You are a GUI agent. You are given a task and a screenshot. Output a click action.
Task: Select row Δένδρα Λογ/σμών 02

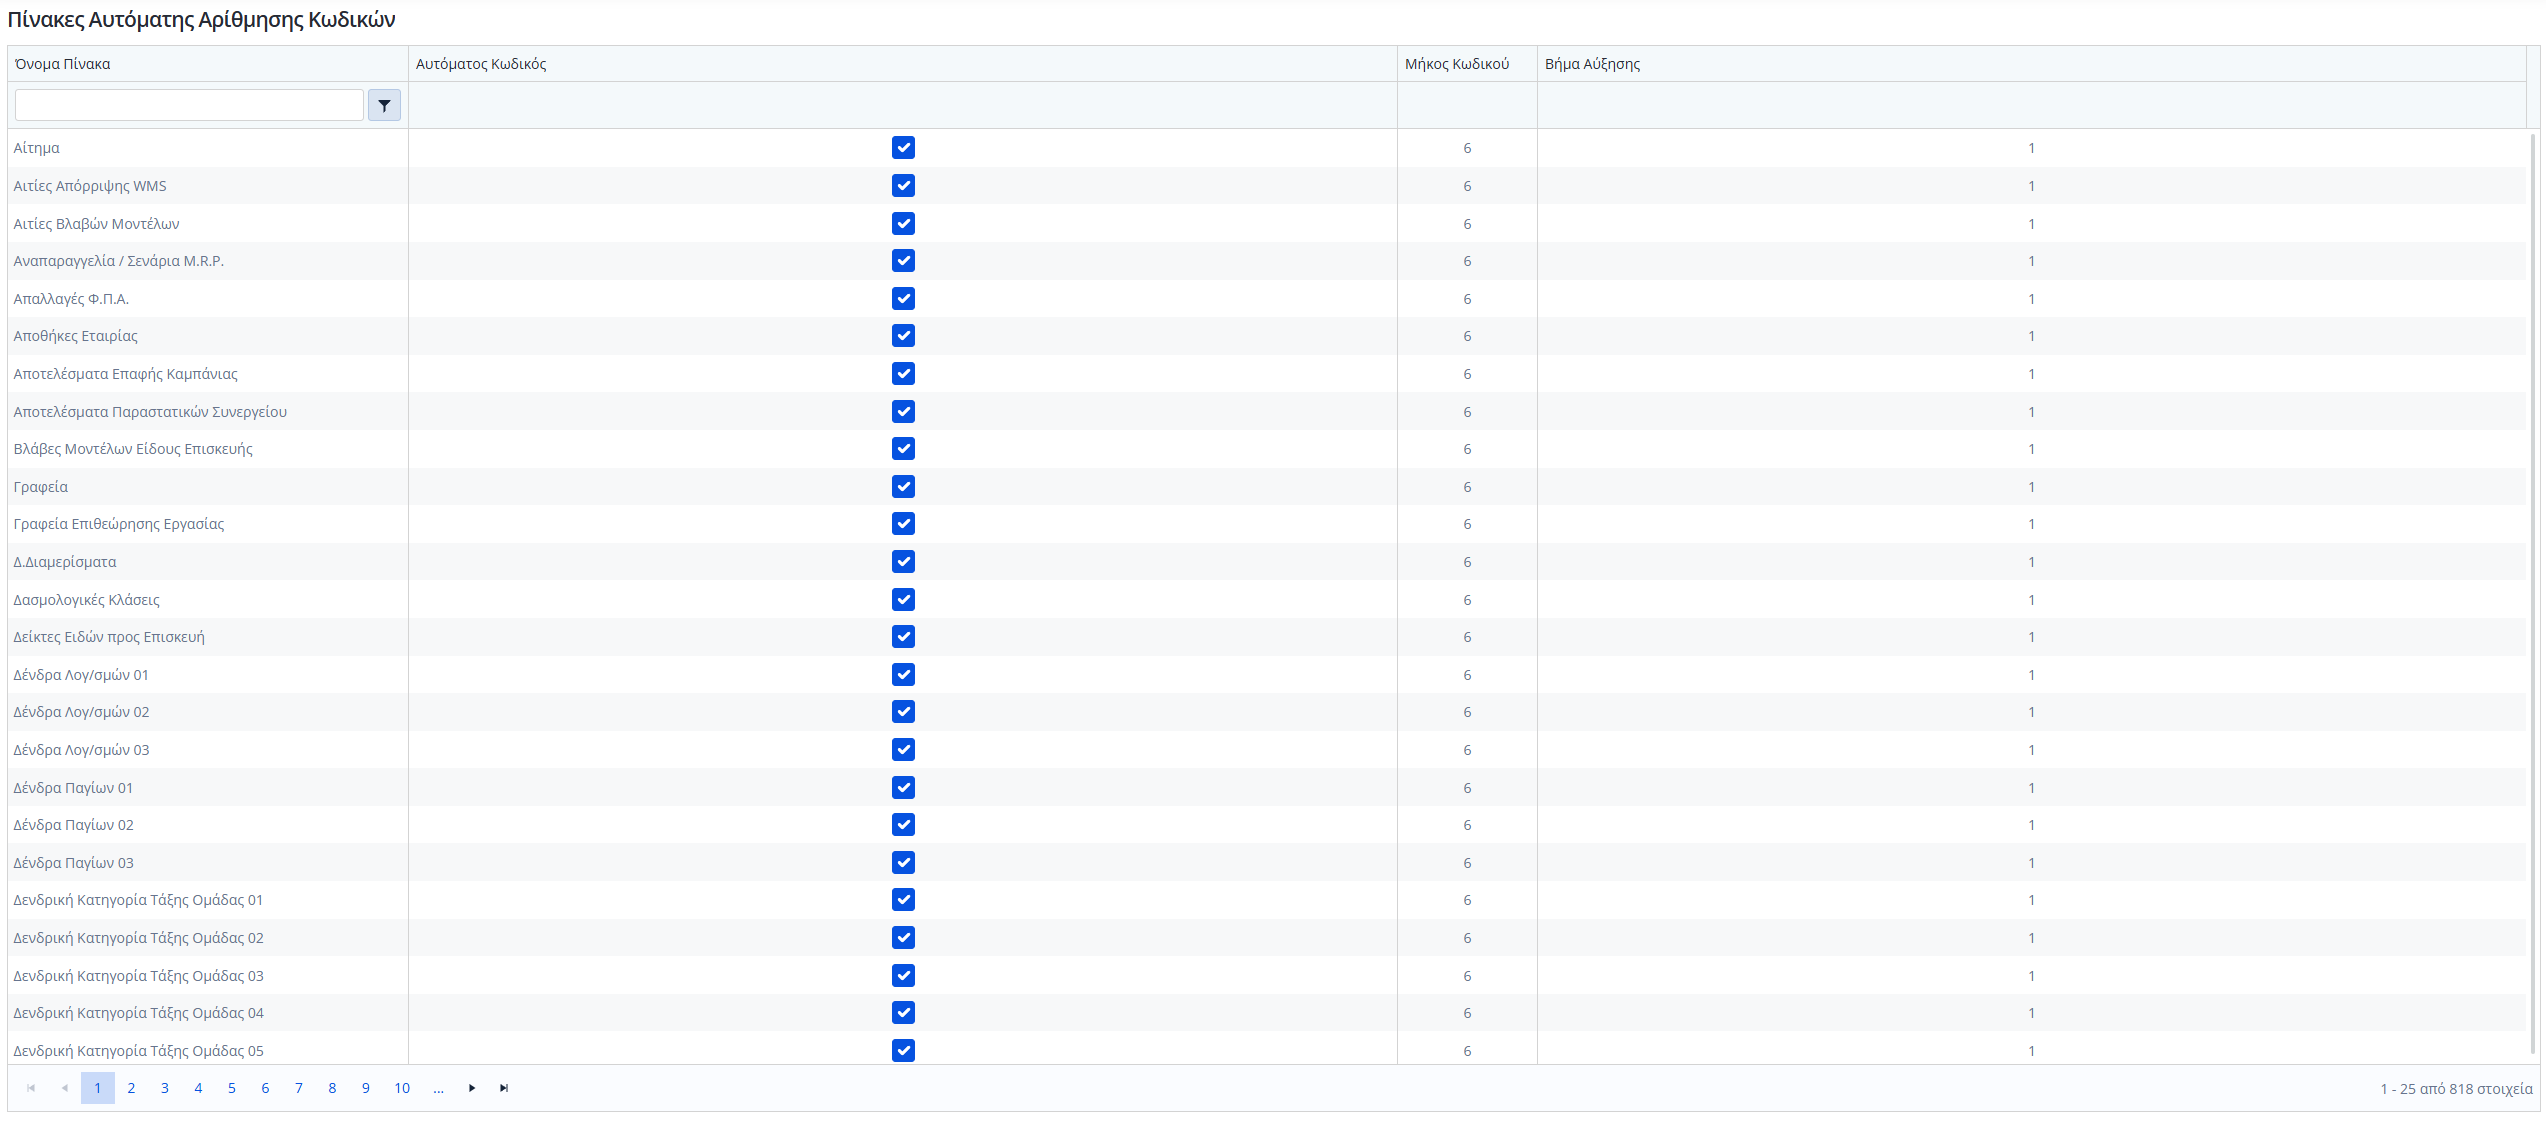tap(1267, 712)
